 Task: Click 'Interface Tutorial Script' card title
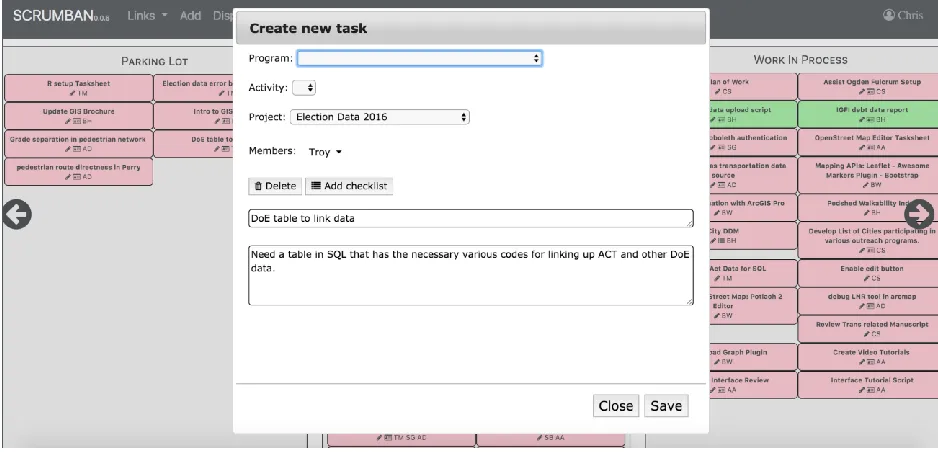coord(872,380)
